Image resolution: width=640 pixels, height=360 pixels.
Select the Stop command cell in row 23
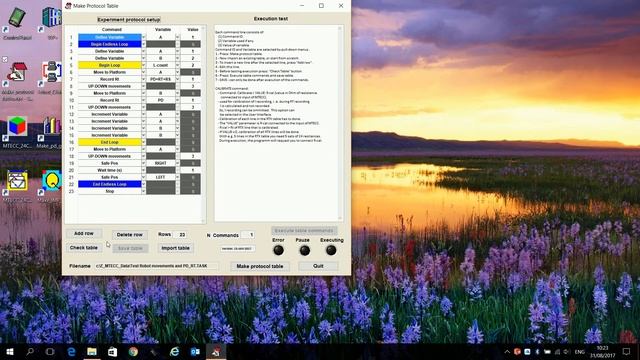[x=109, y=191]
